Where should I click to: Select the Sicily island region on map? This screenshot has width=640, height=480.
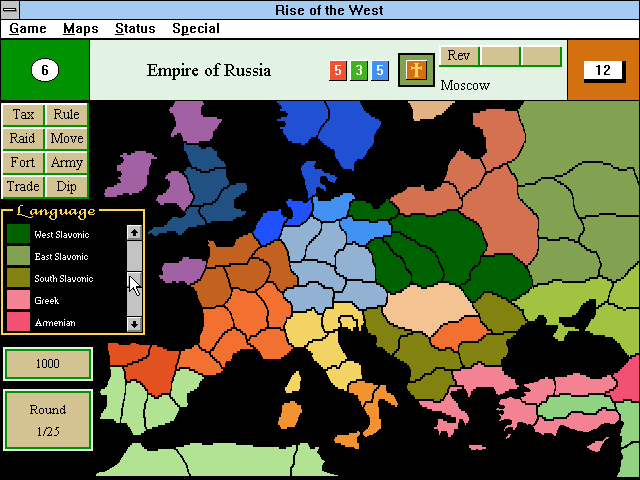pos(348,440)
